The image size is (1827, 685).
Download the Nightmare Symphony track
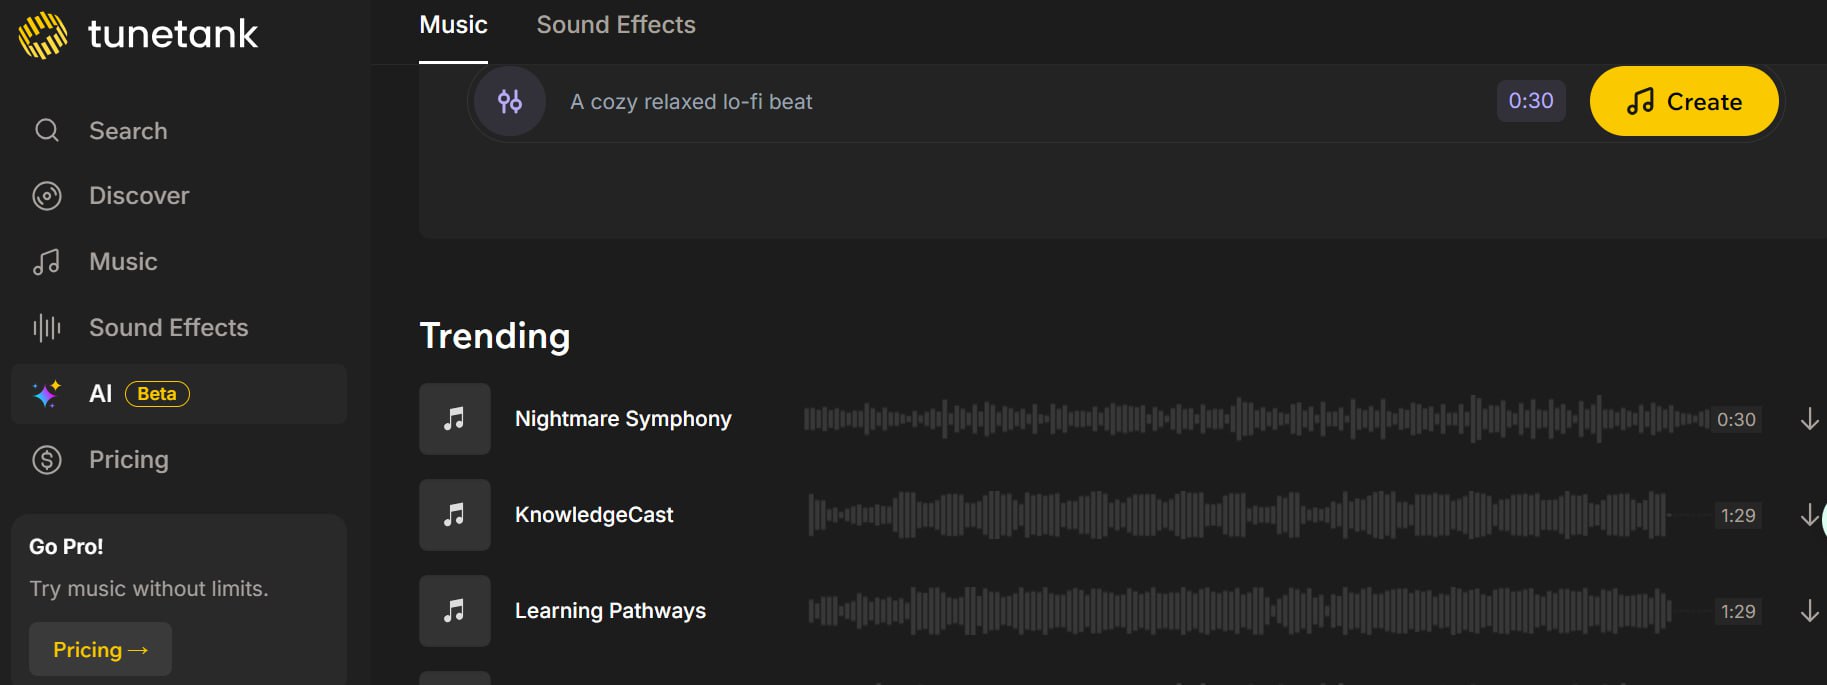[x=1809, y=419]
